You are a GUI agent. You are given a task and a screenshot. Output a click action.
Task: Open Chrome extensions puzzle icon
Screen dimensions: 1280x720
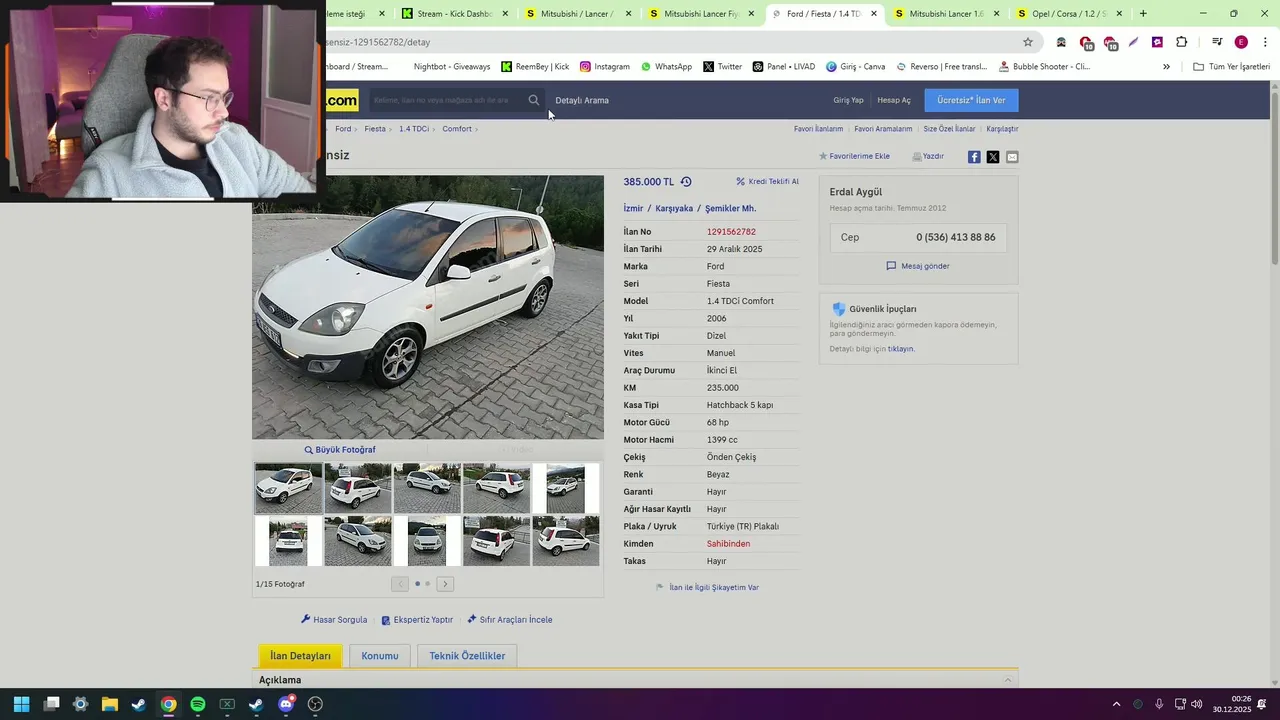pos(1182,42)
